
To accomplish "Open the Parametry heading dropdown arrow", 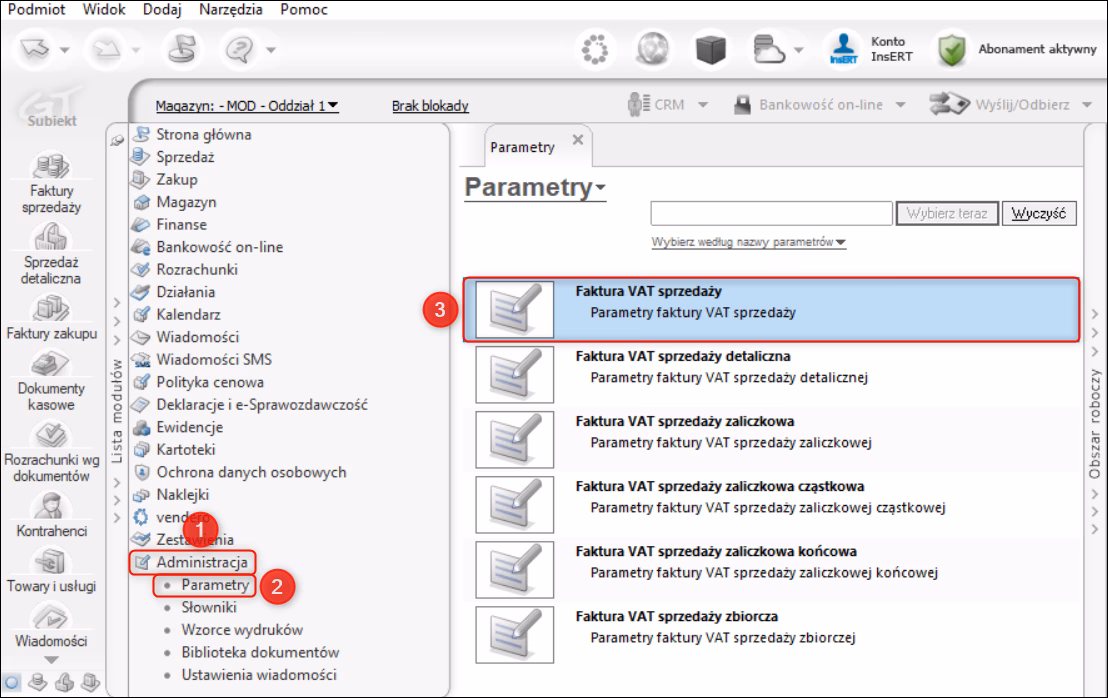I will [x=601, y=188].
